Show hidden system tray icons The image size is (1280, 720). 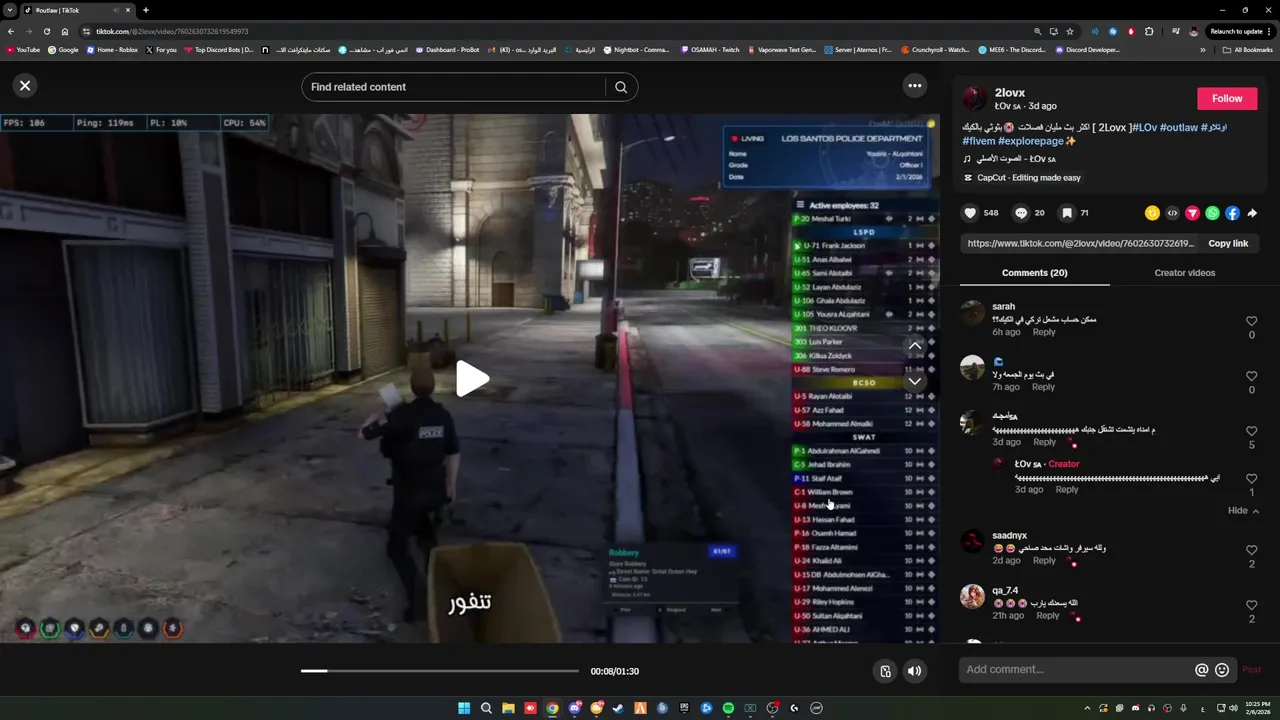tap(1087, 708)
